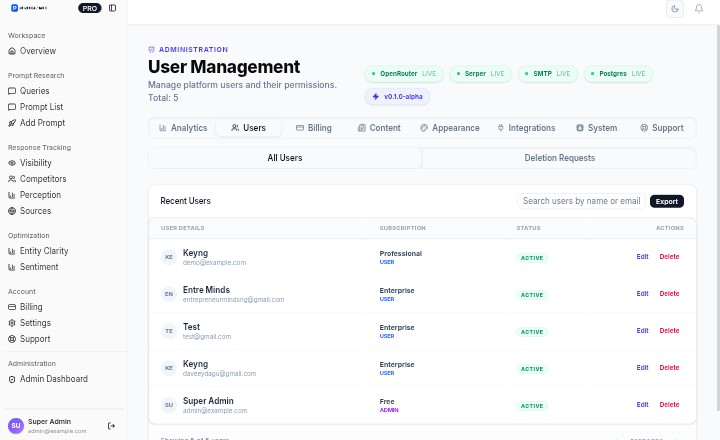720x440 pixels.
Task: Click the STATUS column header
Action: coord(528,228)
